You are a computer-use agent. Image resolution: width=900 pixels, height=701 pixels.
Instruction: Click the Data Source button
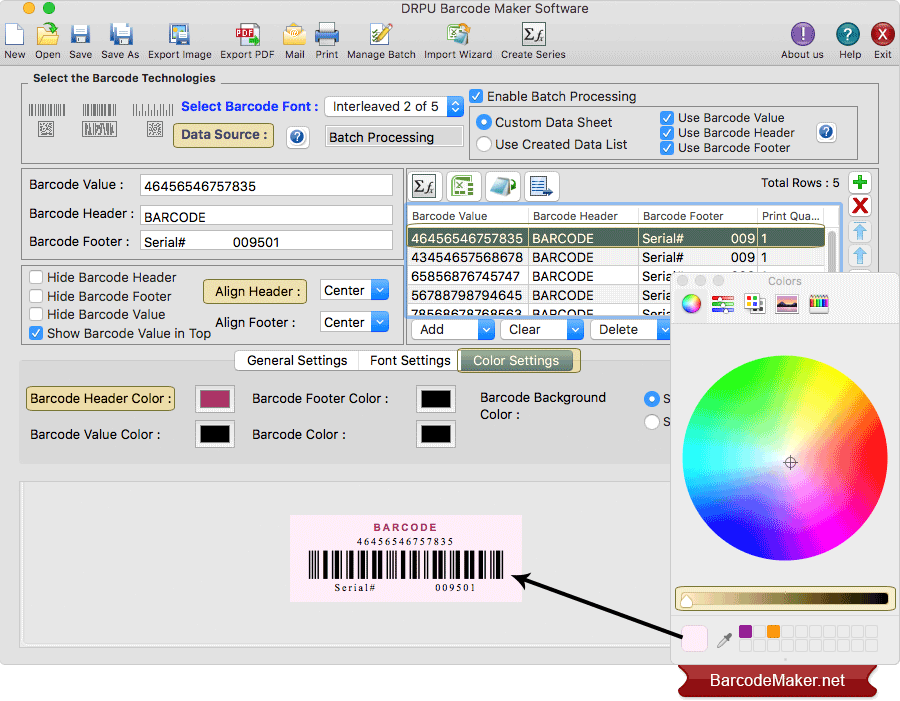click(x=224, y=135)
